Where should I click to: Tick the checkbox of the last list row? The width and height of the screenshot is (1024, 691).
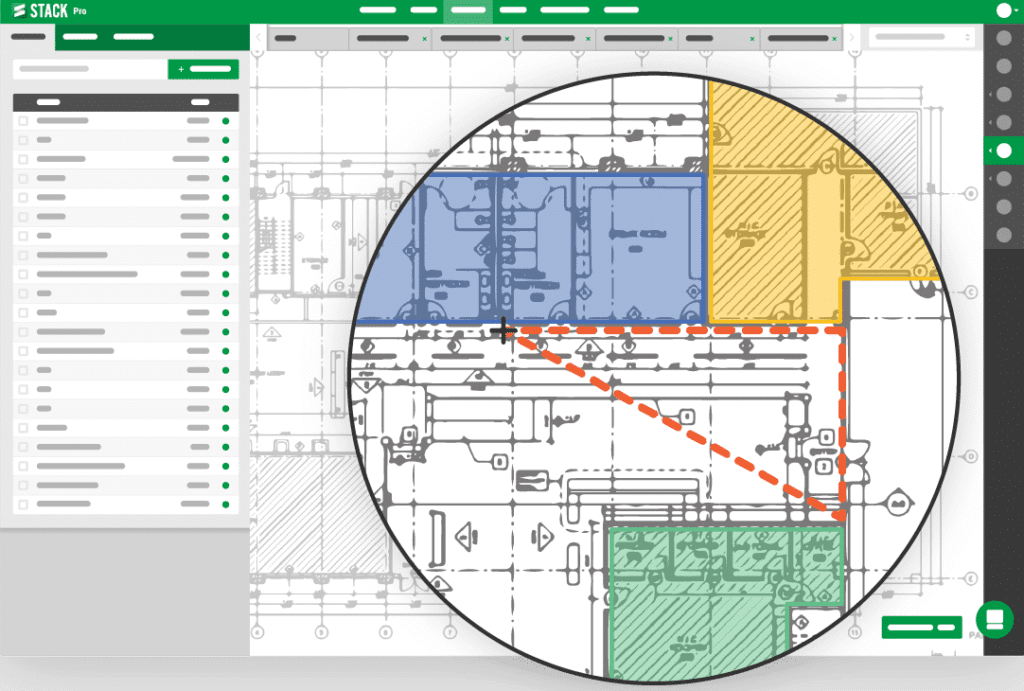click(x=24, y=504)
